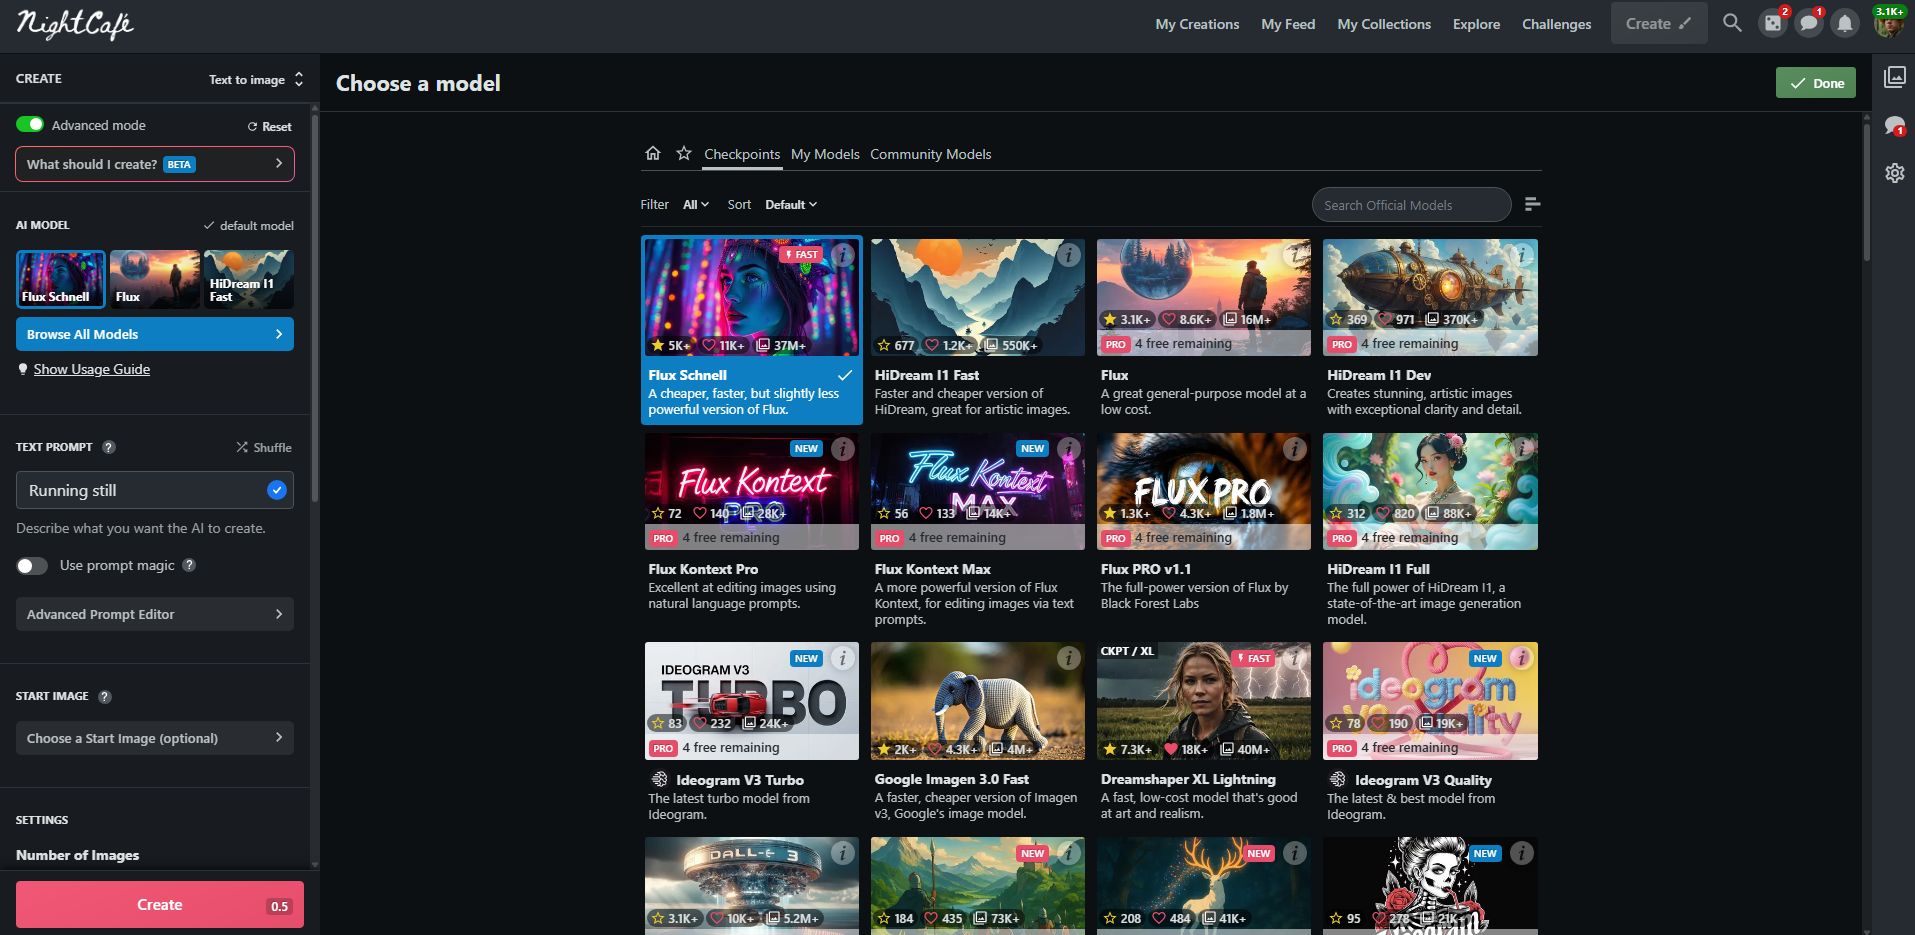Click the dice icon in top bar

[1772, 23]
